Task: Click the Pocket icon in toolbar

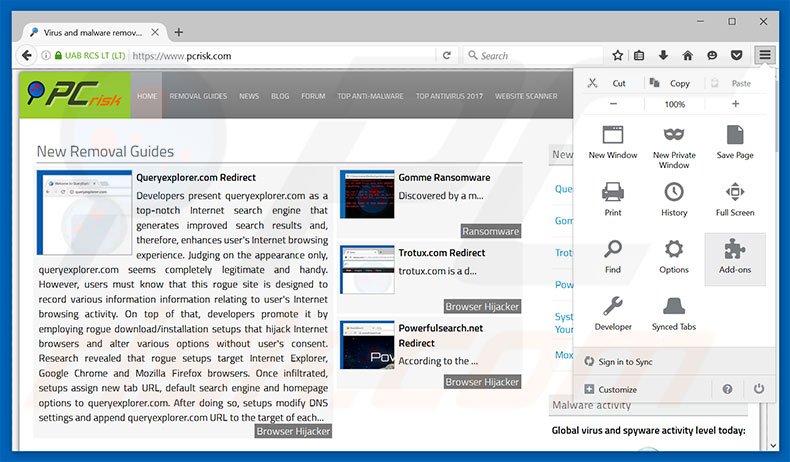Action: (x=736, y=55)
